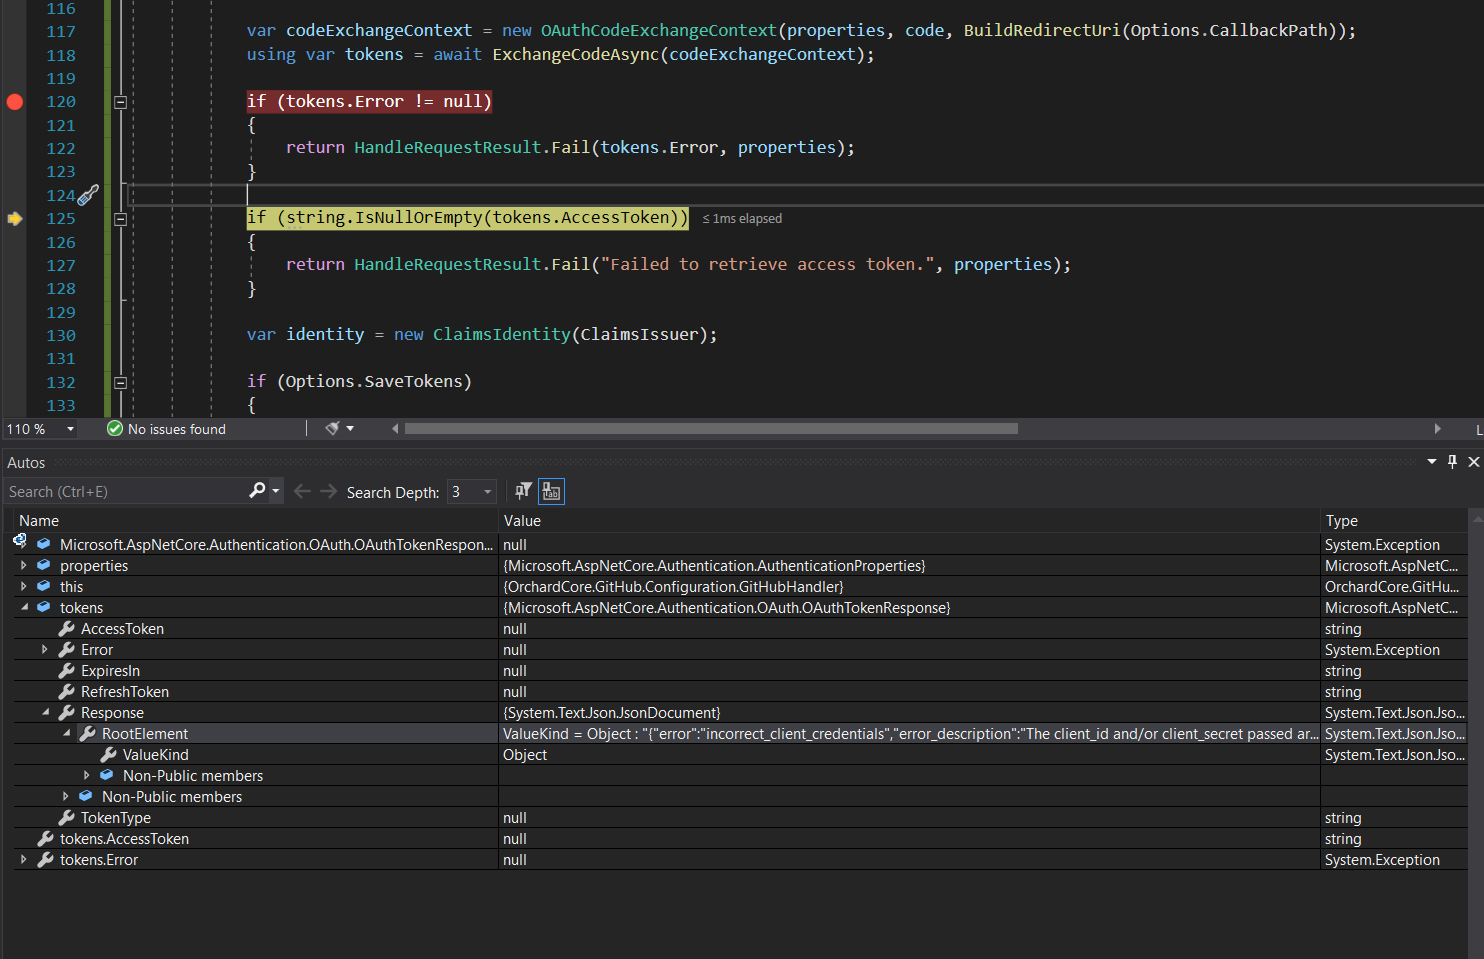1484x959 pixels.
Task: Toggle the breakpoint on line 120
Action: click(x=14, y=101)
